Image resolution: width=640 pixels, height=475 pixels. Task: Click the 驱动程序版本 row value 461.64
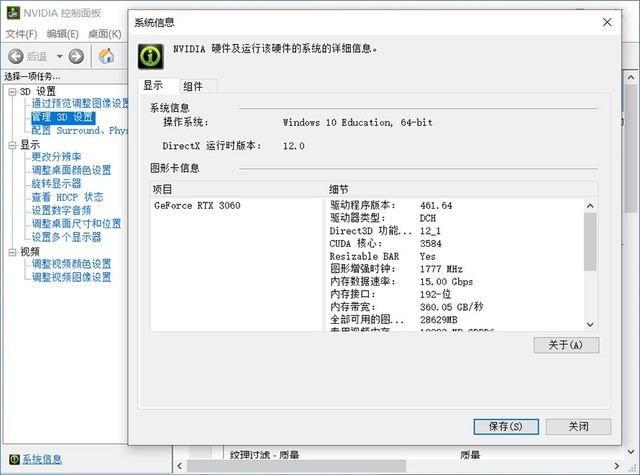coord(436,206)
